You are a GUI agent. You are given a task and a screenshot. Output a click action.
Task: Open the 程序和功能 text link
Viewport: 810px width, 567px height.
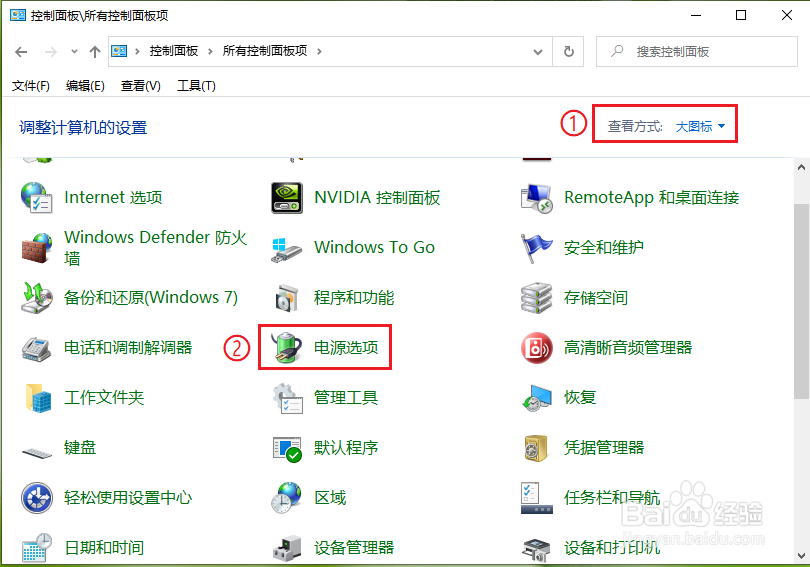[354, 297]
